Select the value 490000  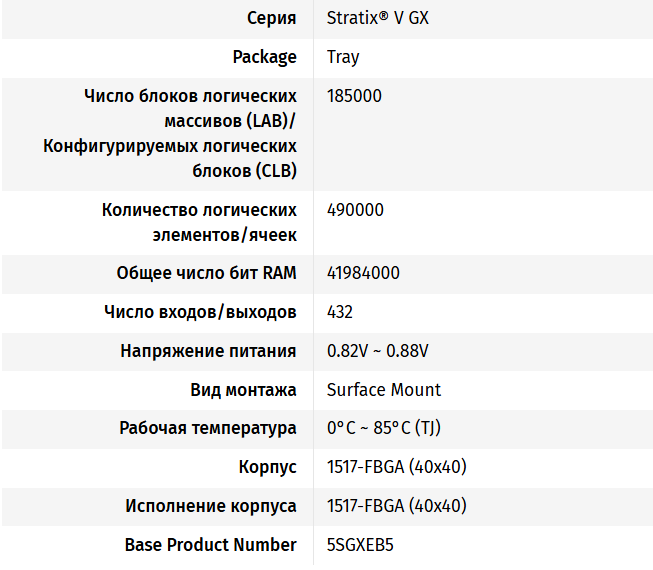pyautogui.click(x=355, y=210)
